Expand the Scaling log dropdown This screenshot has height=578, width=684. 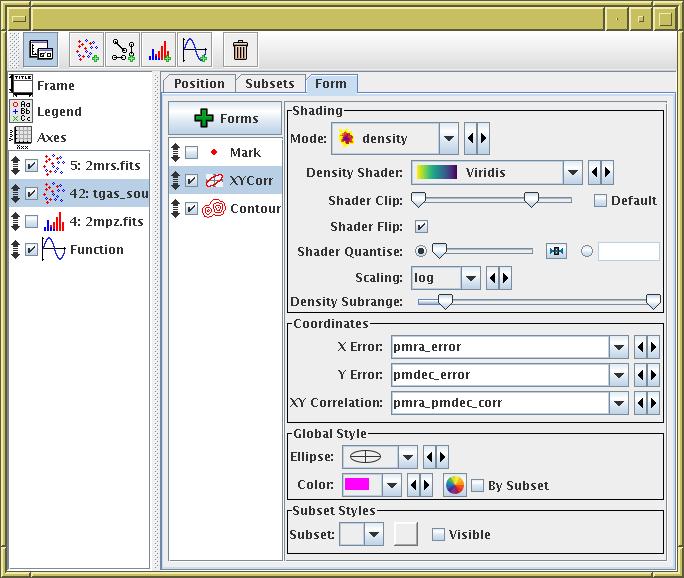[471, 277]
